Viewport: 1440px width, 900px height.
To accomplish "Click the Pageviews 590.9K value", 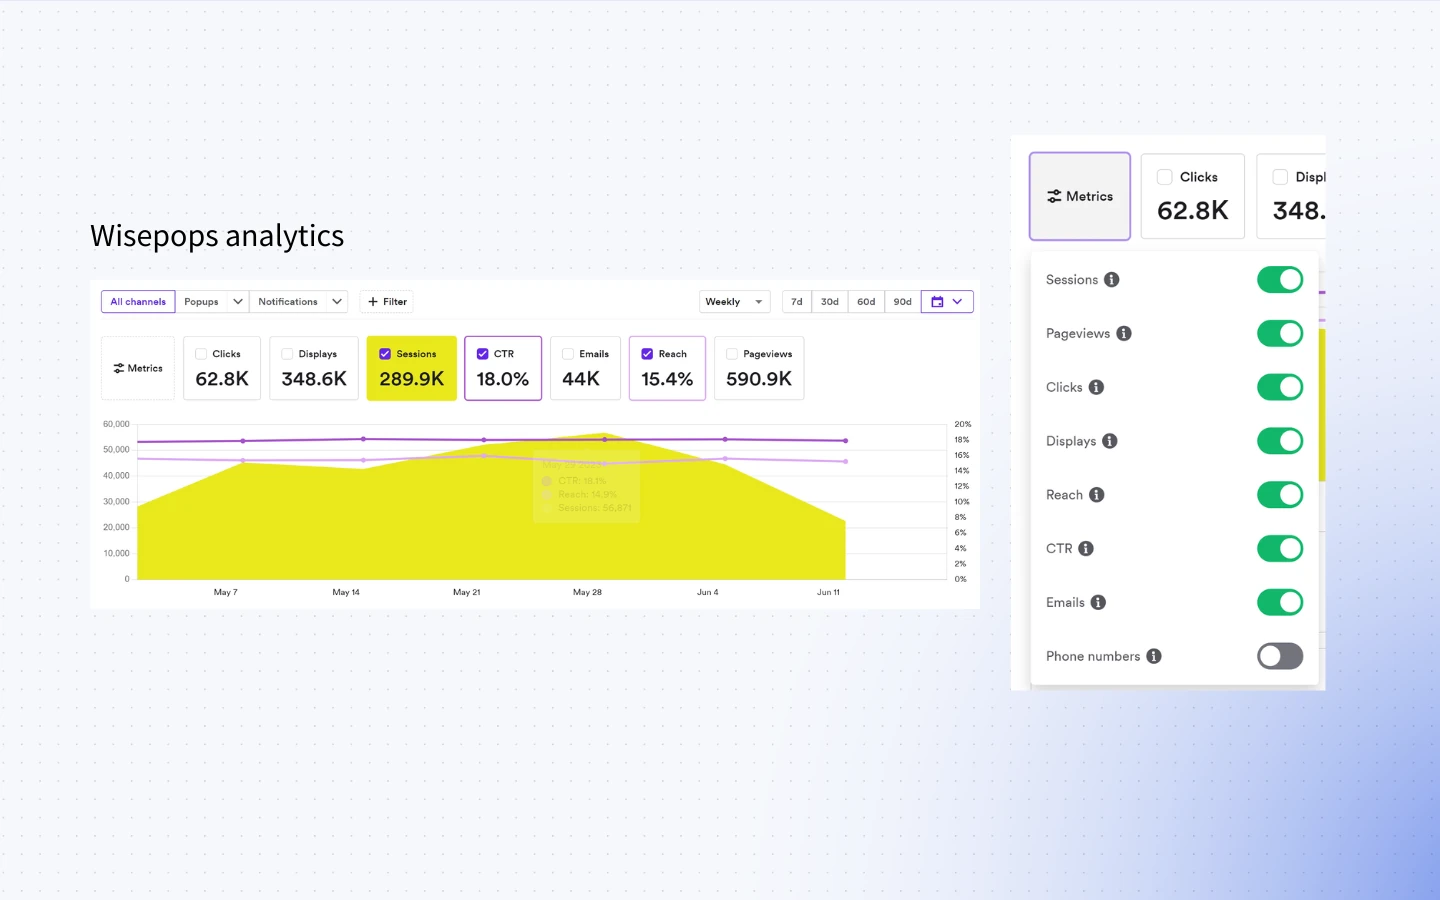I will point(759,380).
